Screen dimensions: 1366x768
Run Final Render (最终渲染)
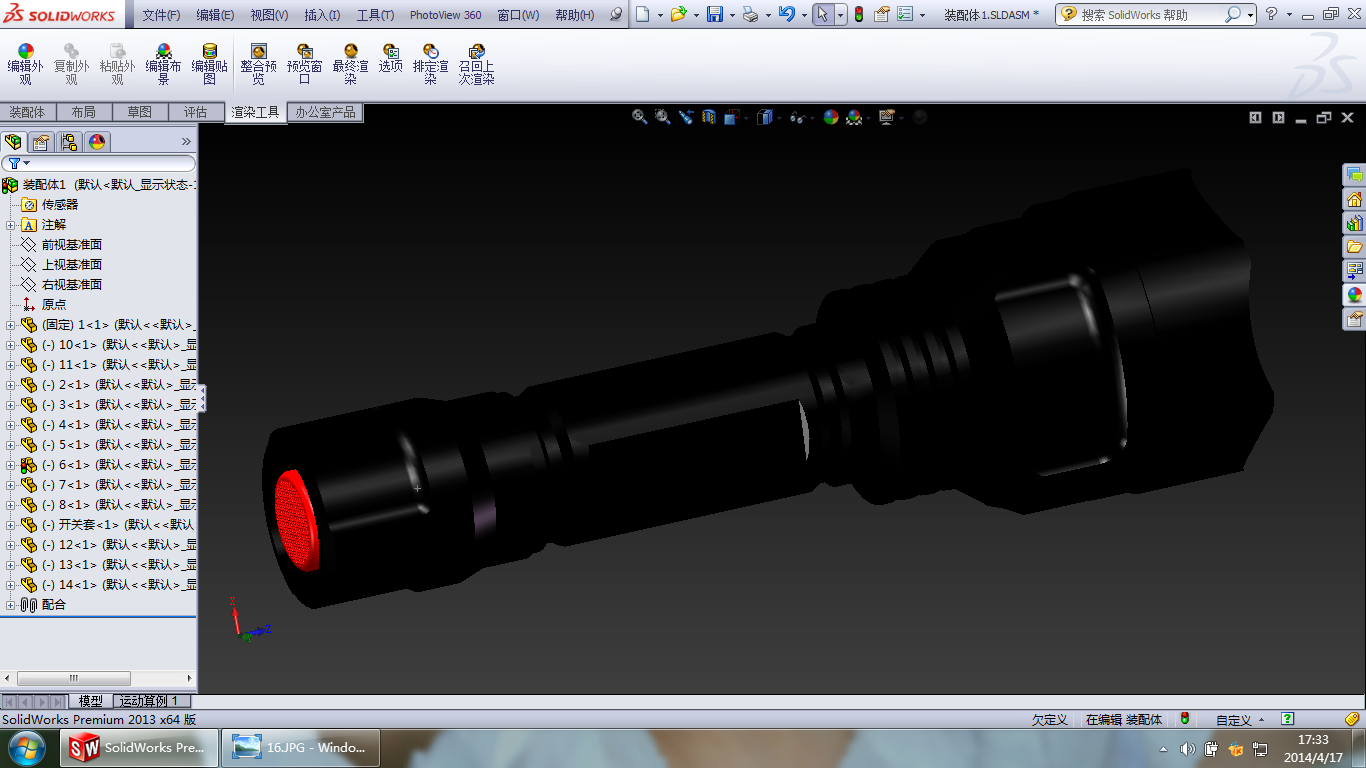tap(350, 64)
